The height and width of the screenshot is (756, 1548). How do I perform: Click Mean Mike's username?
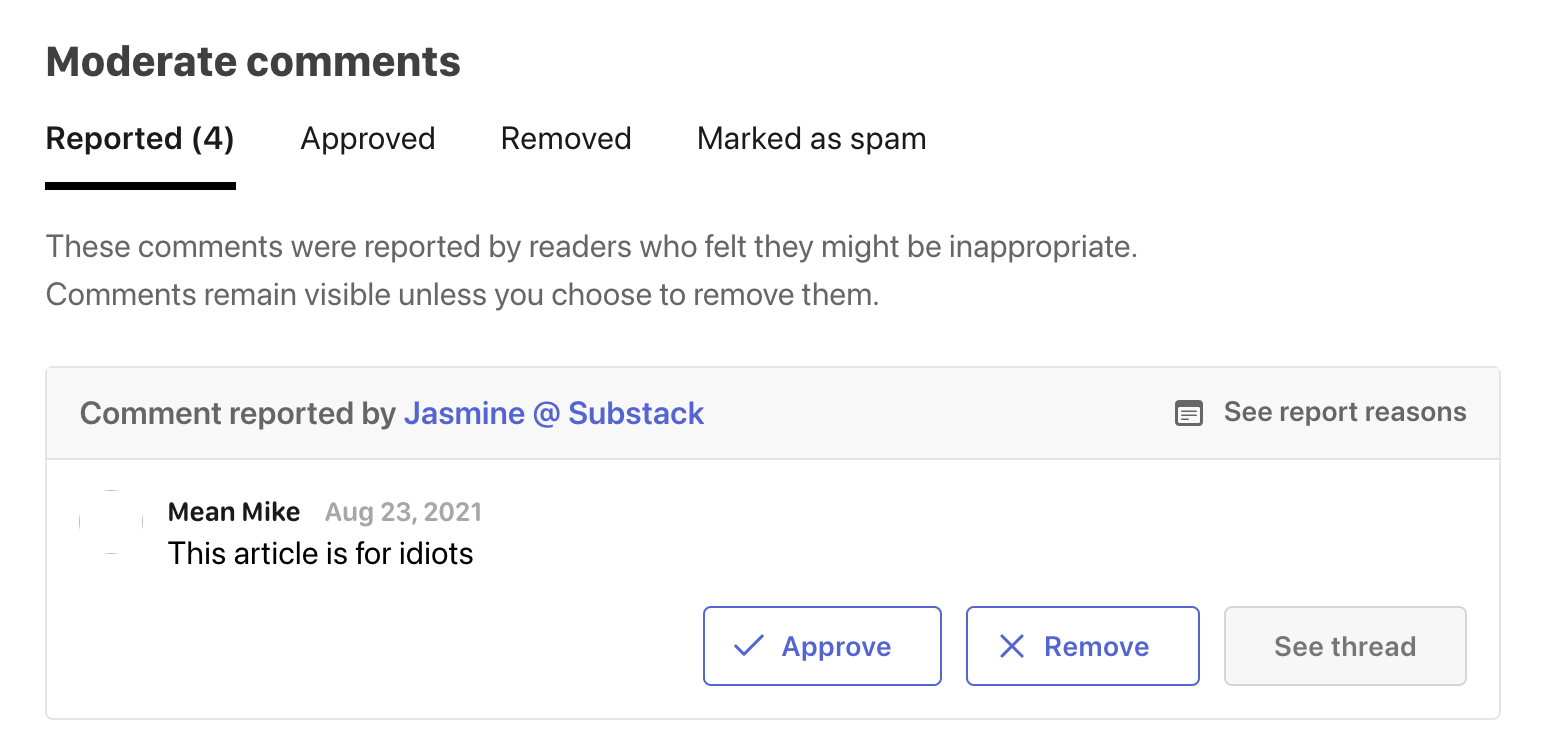coord(234,511)
